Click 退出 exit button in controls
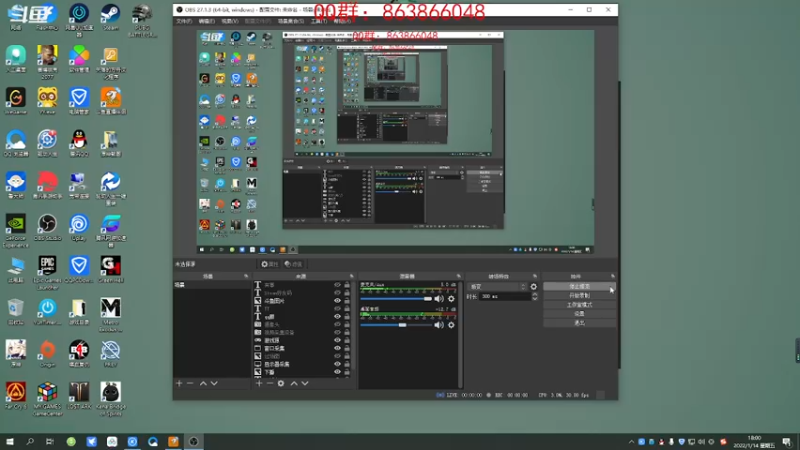Screen dimensions: 800x450 [x=580, y=323]
